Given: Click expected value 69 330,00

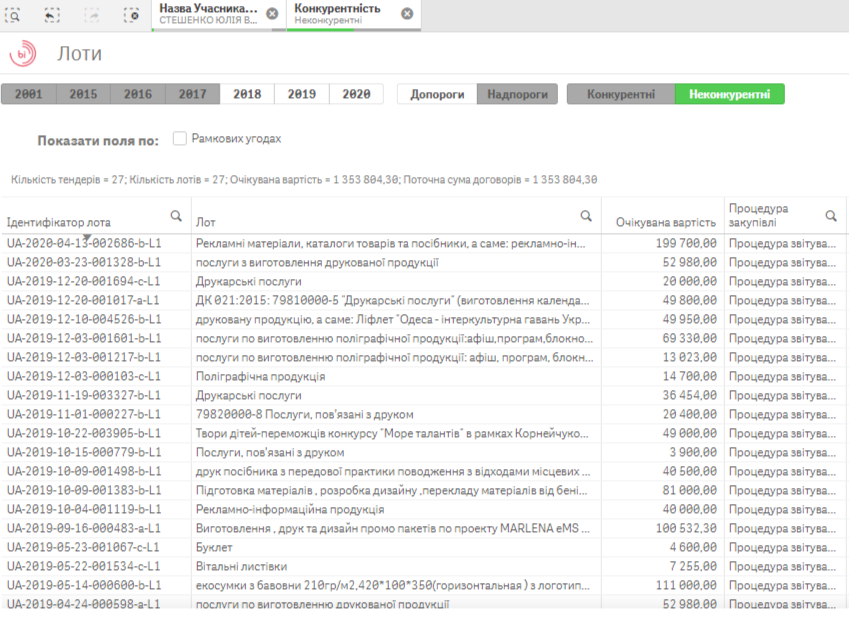Looking at the screenshot, I should [689, 338].
